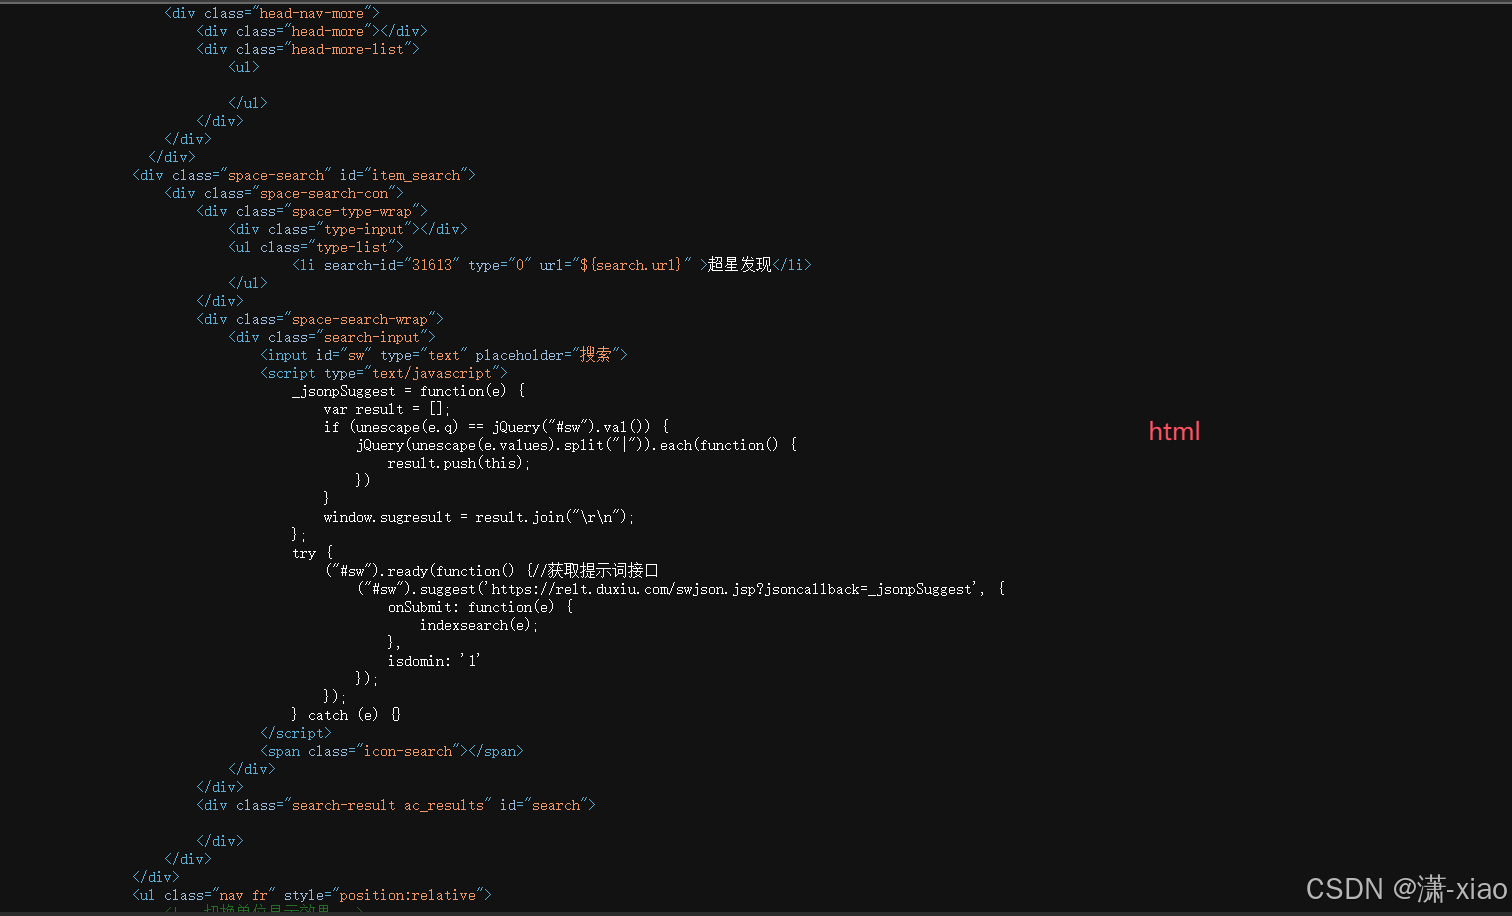This screenshot has width=1512, height=916.
Task: Click the closing /script tag line
Action: [296, 733]
